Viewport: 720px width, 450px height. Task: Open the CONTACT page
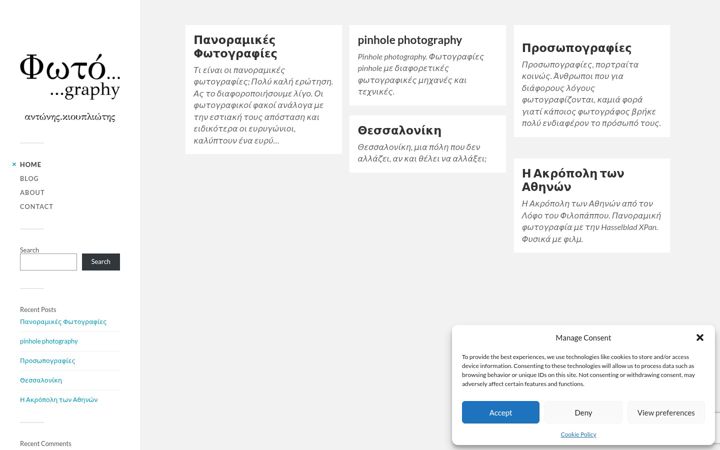coord(36,206)
